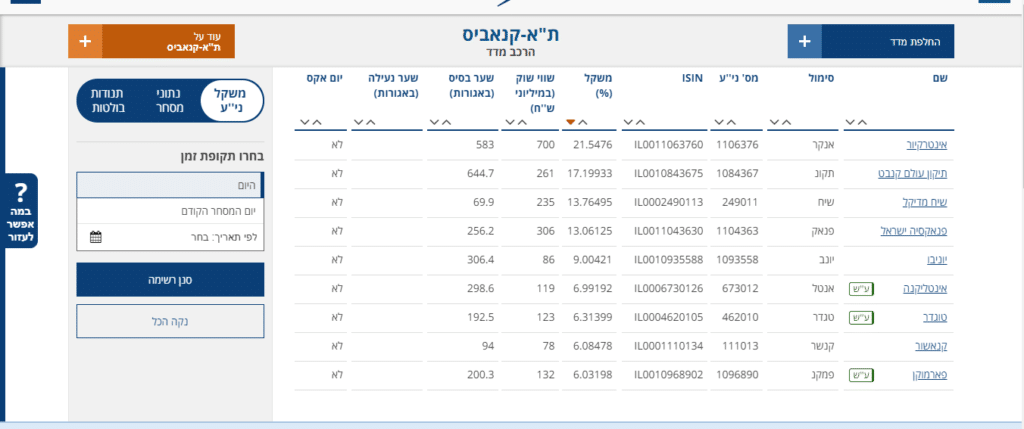Switch to תנודות בולטות tab

point(106,101)
